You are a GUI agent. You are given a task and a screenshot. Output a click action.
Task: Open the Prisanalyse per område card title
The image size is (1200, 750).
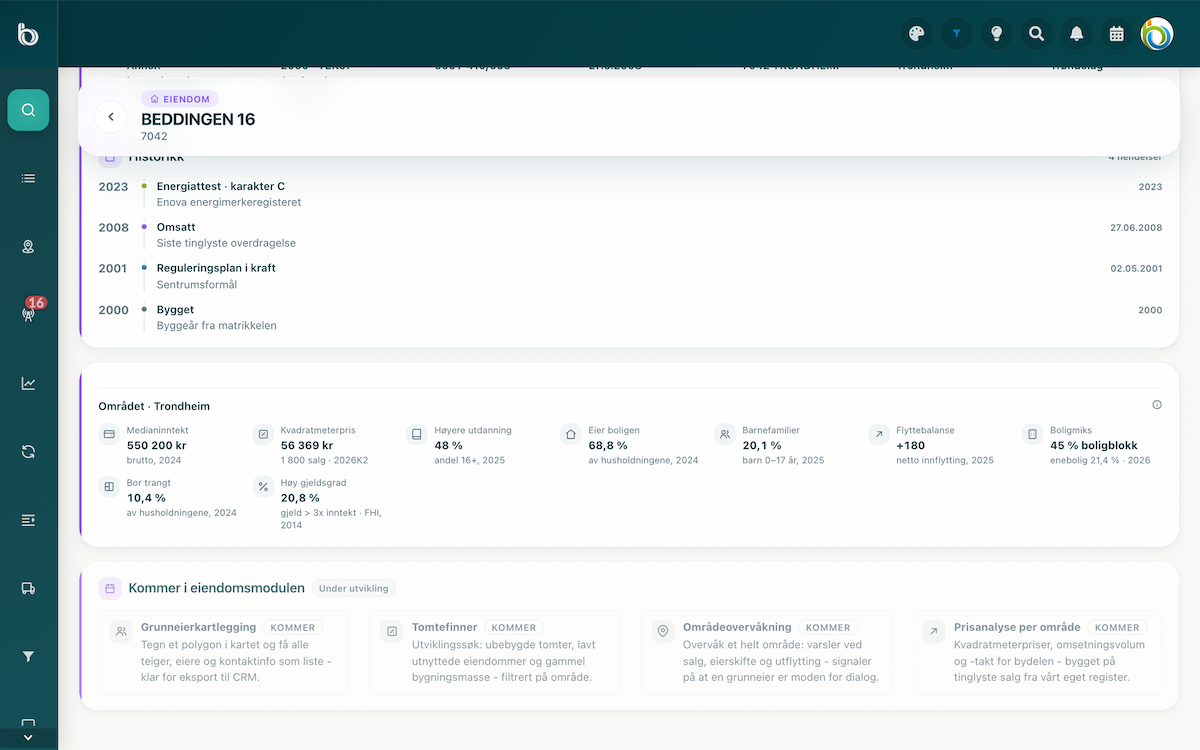point(1019,628)
